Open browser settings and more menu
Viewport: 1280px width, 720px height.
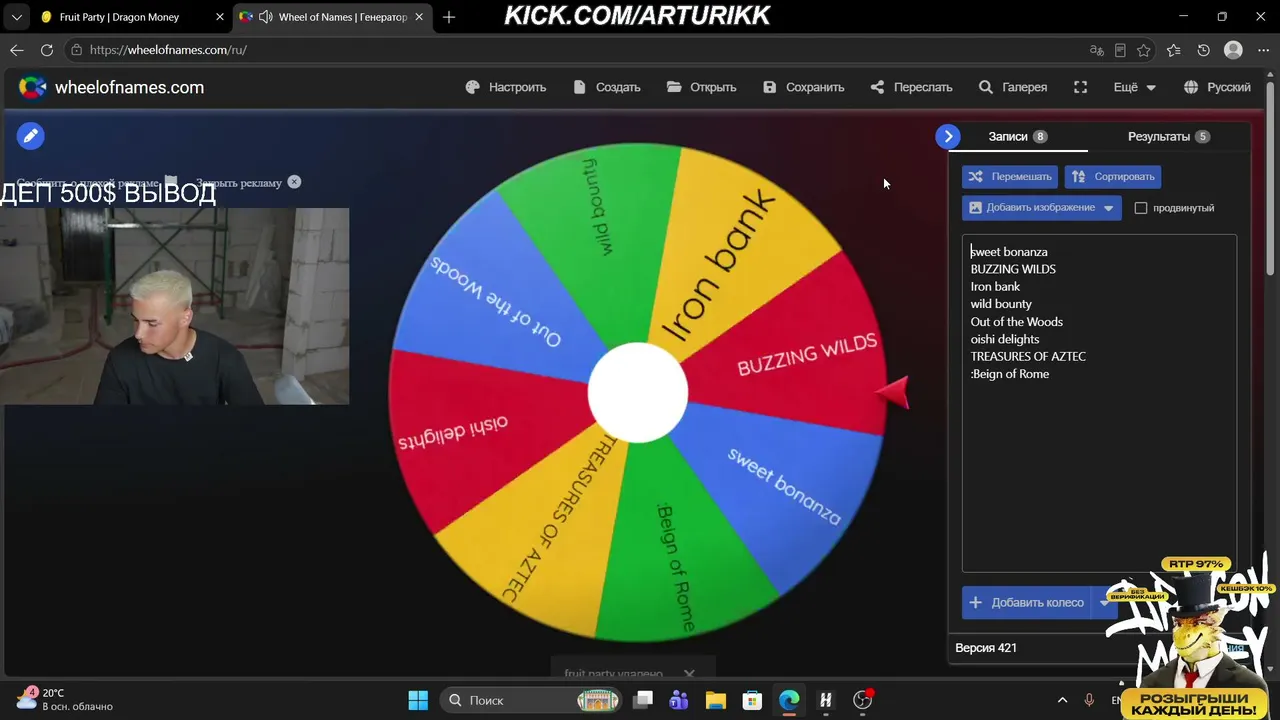1262,50
